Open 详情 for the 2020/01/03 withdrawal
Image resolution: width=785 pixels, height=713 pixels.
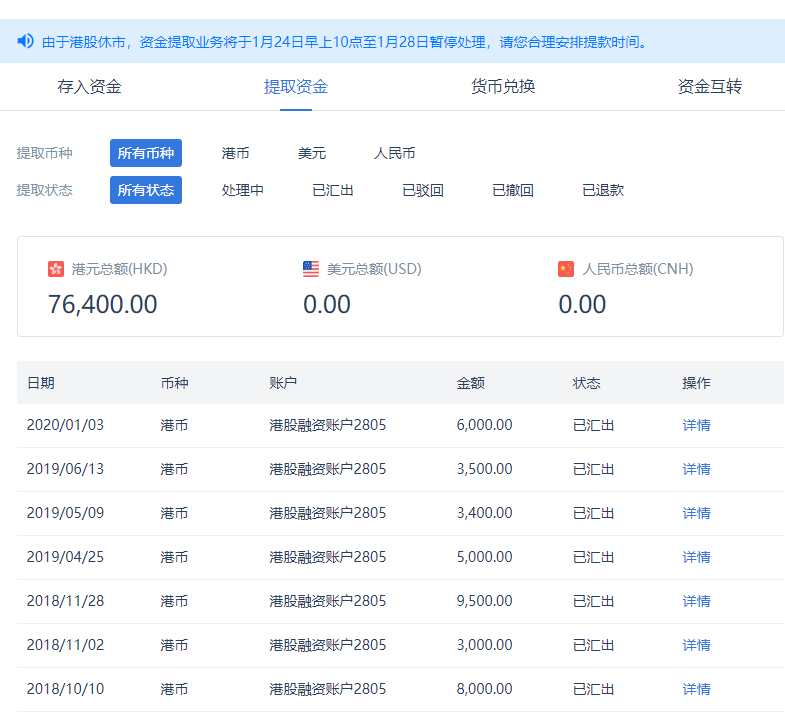tap(696, 425)
